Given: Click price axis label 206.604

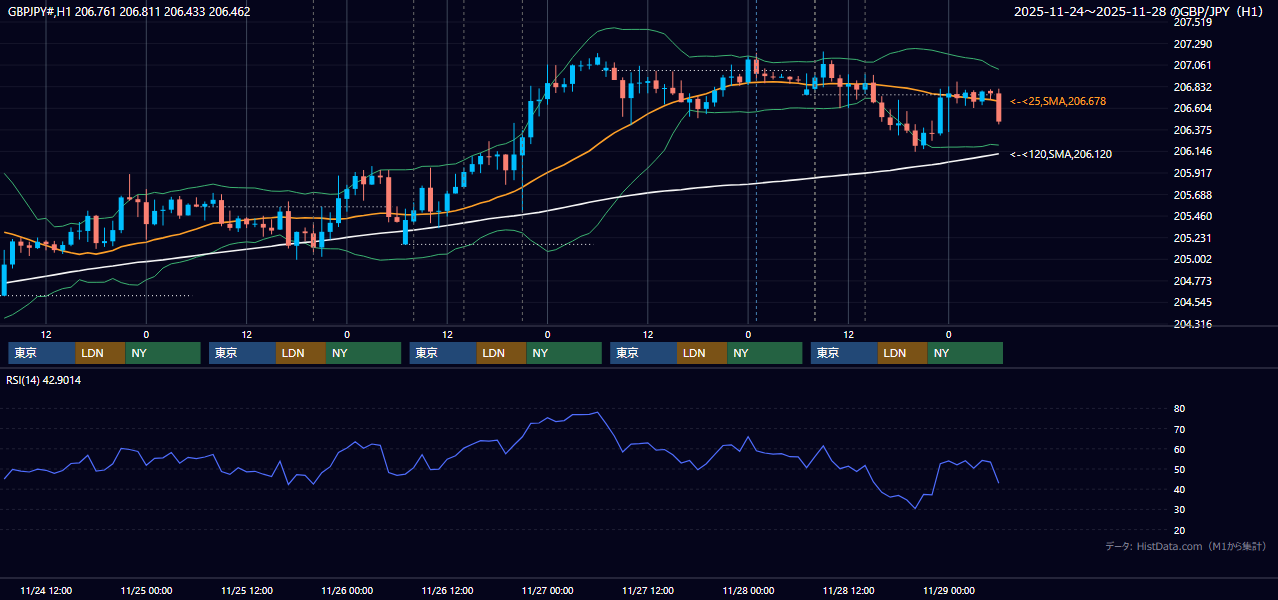Looking at the screenshot, I should 1192,108.
